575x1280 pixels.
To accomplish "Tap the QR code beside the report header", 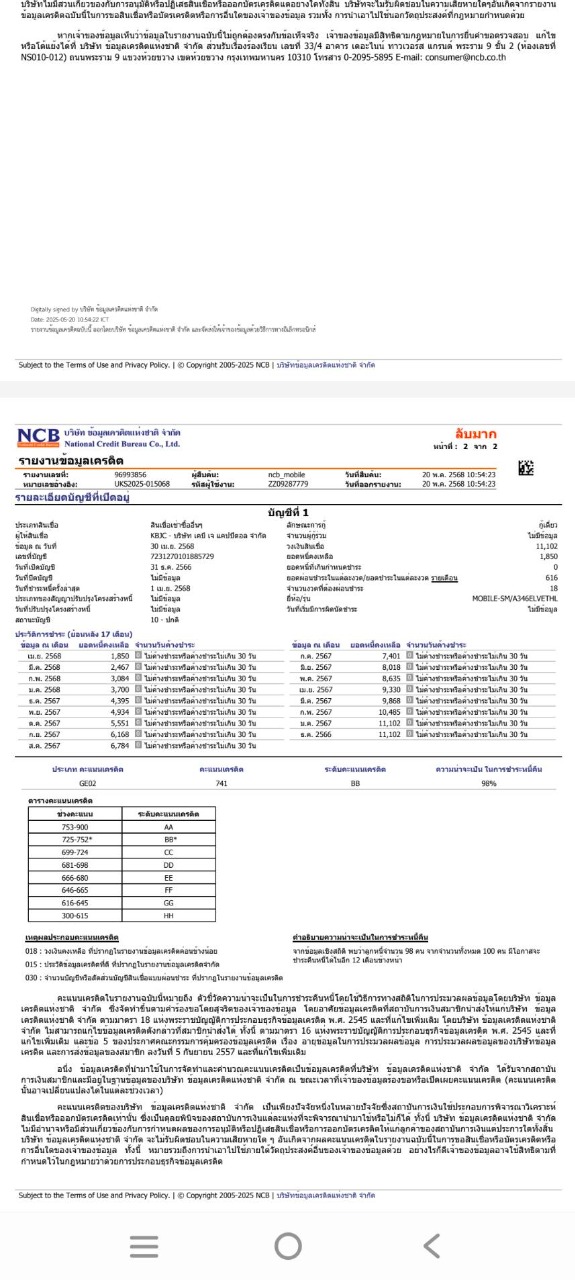I will click(526, 468).
